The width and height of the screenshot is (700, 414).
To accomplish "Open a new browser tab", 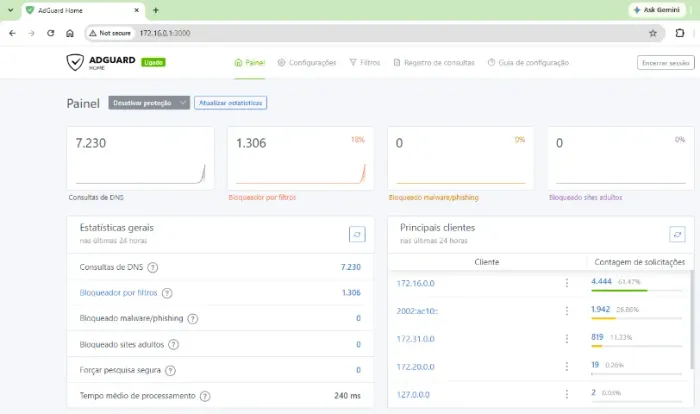I will [x=156, y=10].
